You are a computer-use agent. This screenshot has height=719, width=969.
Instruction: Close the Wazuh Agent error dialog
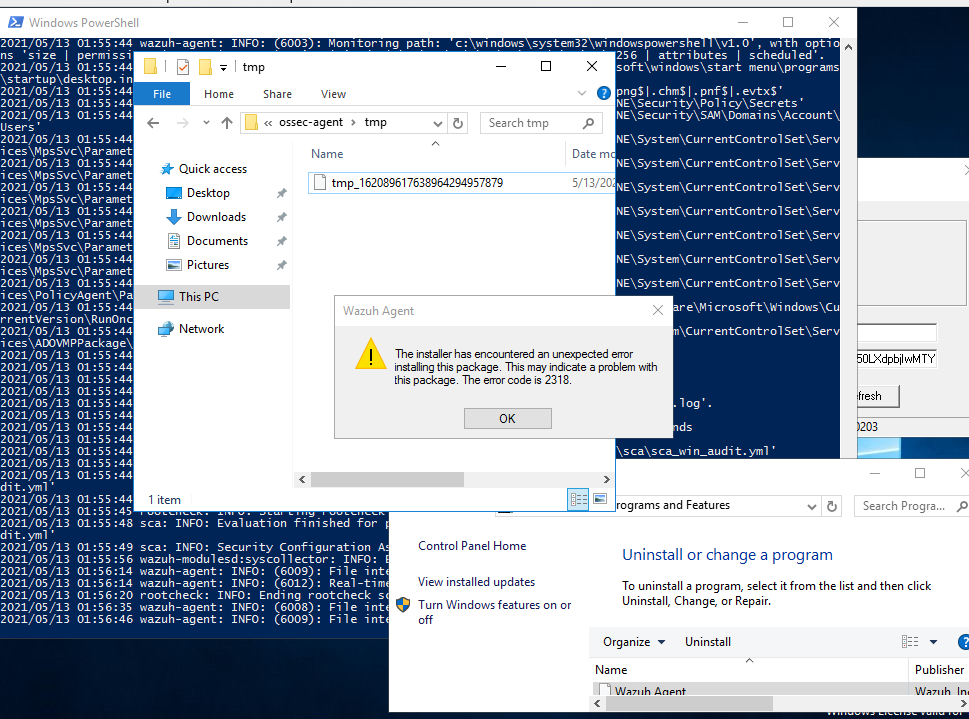coord(658,310)
